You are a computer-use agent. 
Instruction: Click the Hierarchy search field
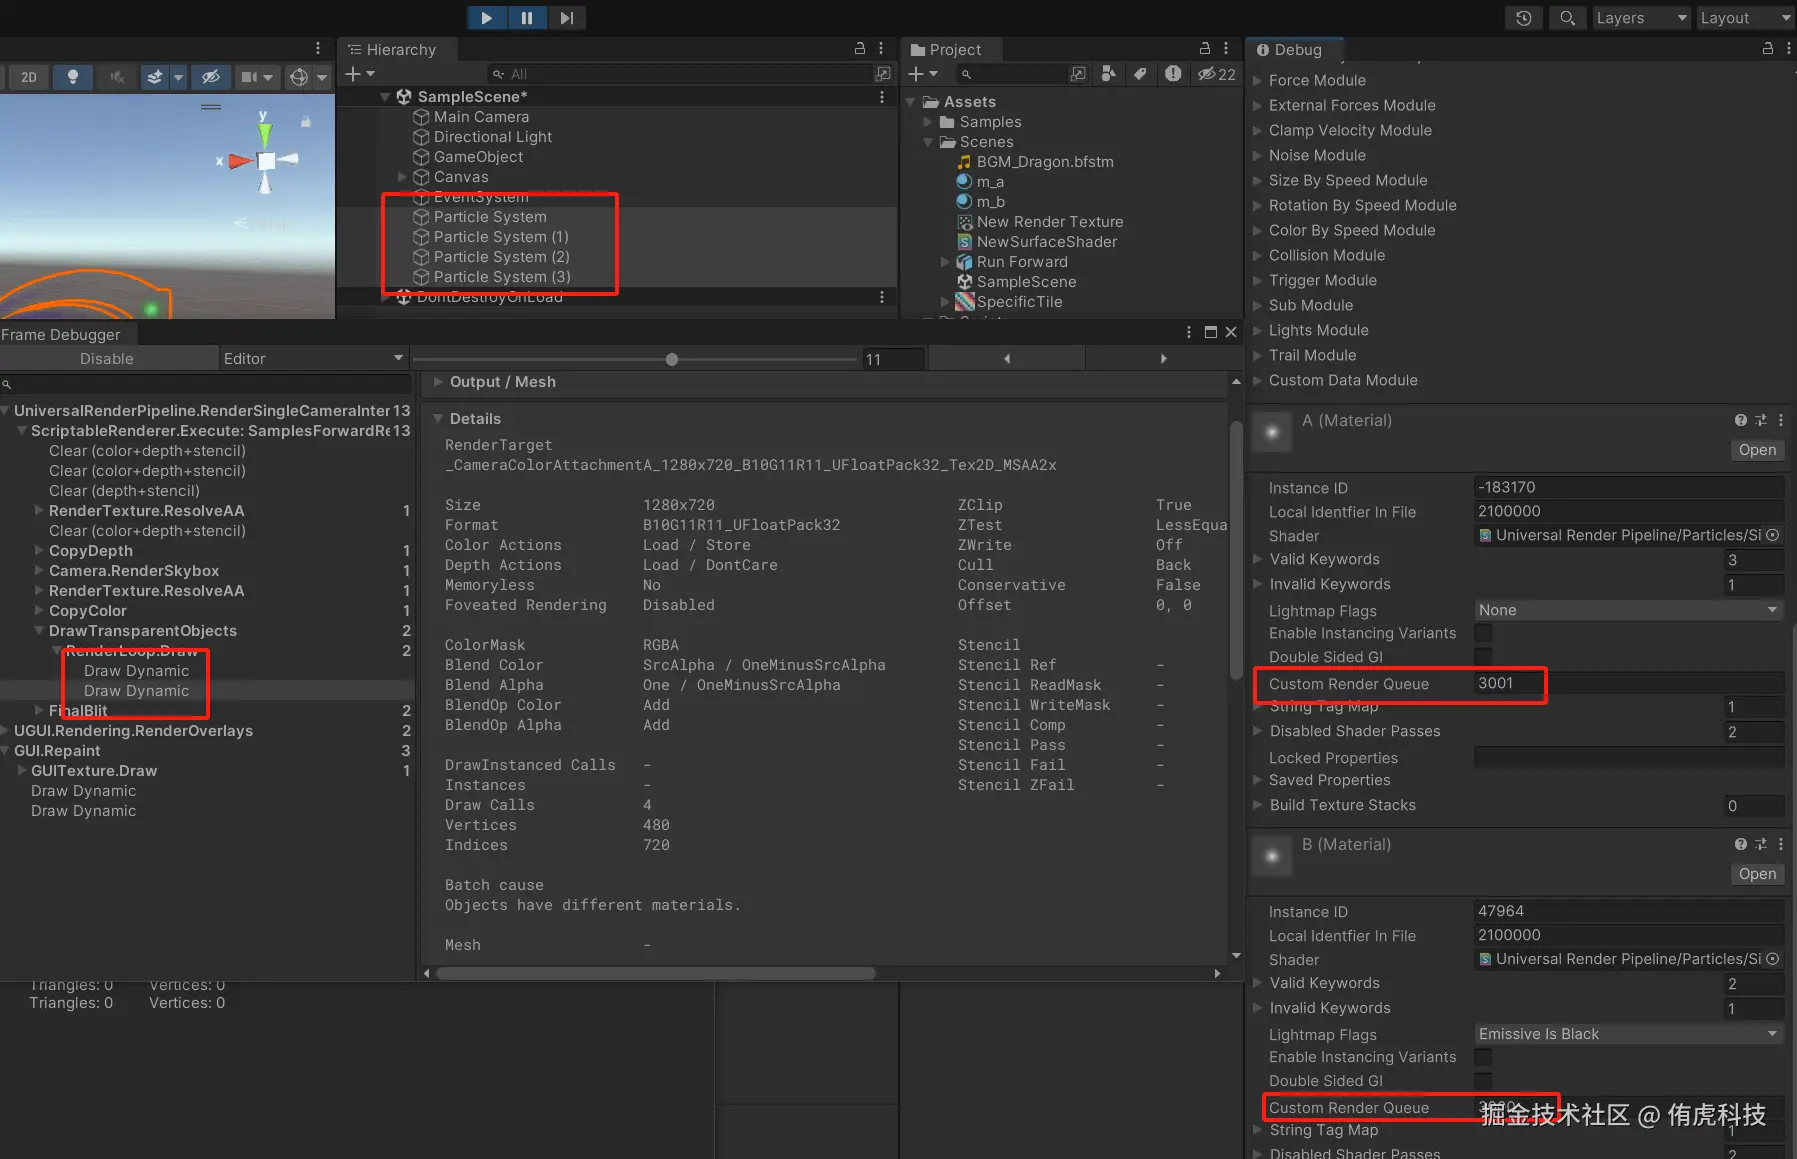(680, 74)
